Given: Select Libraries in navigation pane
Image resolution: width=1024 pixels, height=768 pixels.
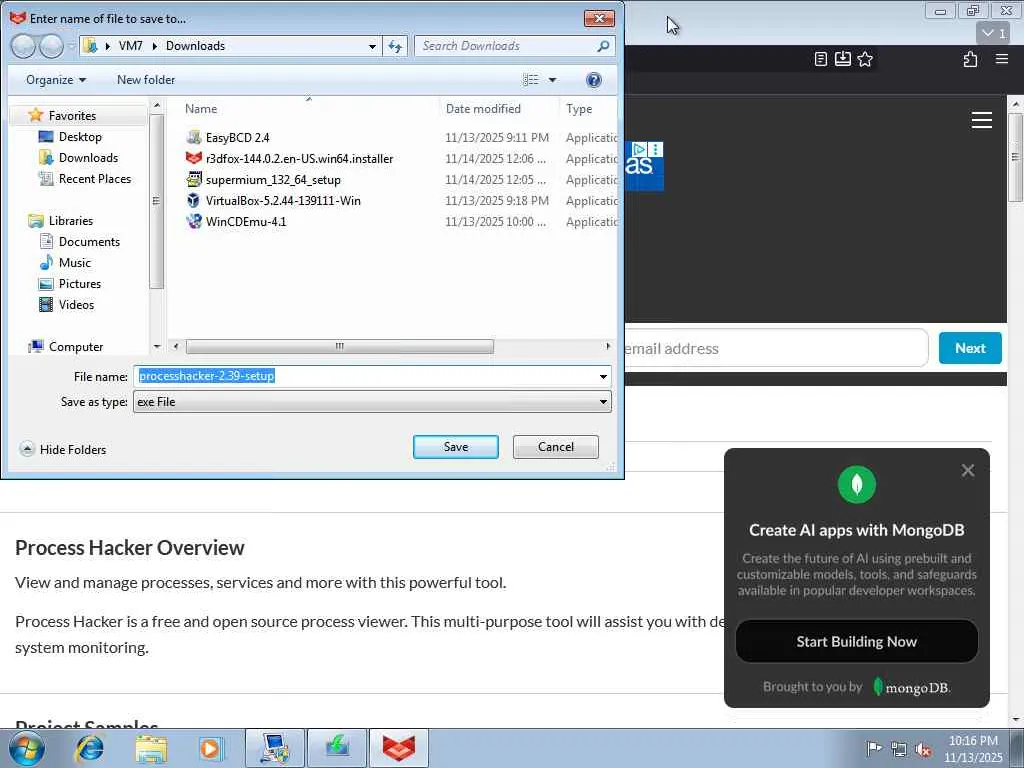Looking at the screenshot, I should 71,221.
